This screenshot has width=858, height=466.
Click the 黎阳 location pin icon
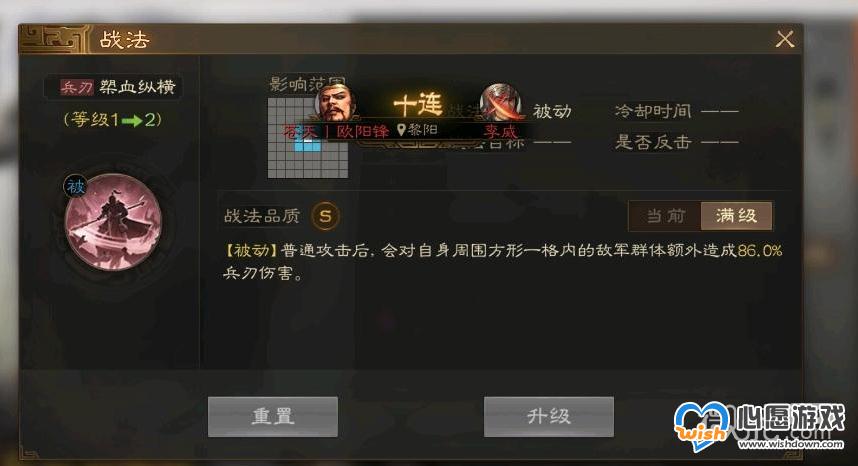[x=401, y=130]
